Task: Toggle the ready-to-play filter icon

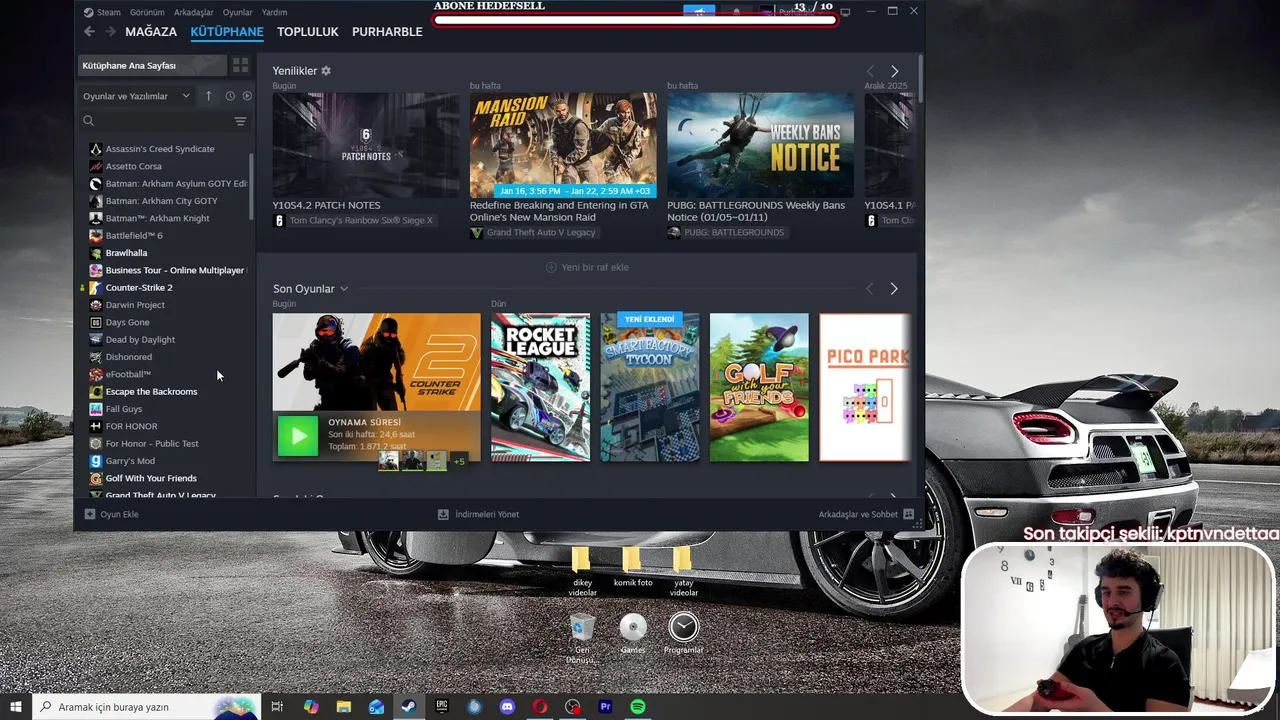Action: pyautogui.click(x=247, y=96)
